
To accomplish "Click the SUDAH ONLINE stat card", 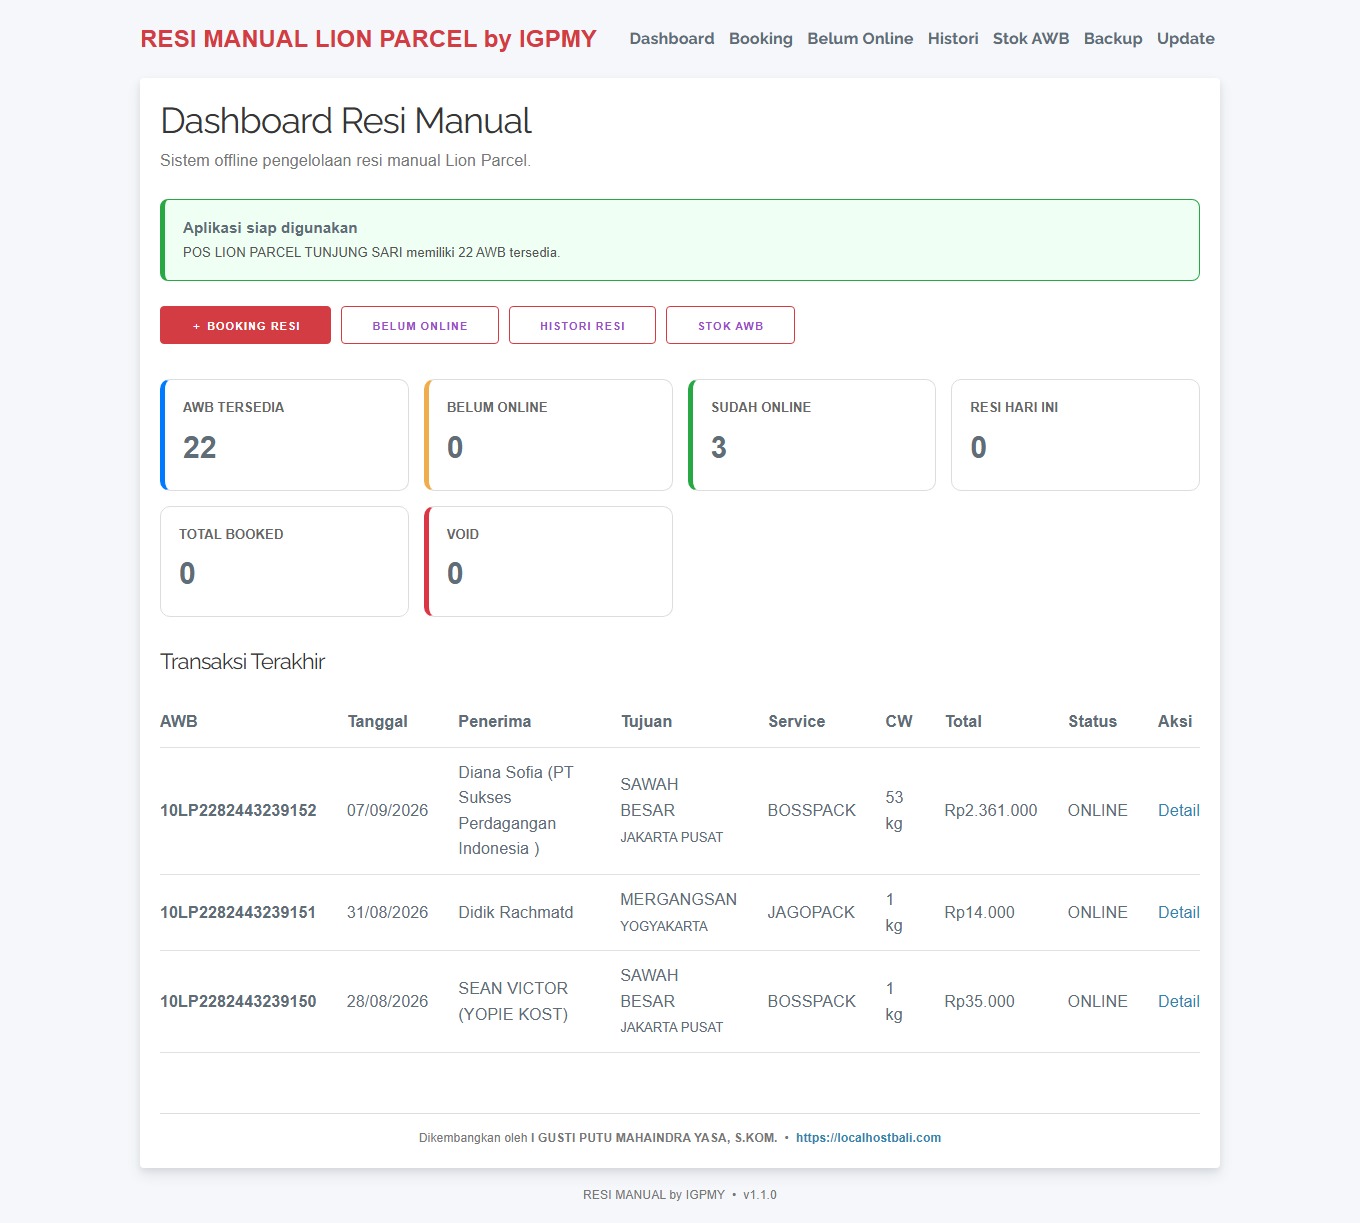I will click(812, 435).
